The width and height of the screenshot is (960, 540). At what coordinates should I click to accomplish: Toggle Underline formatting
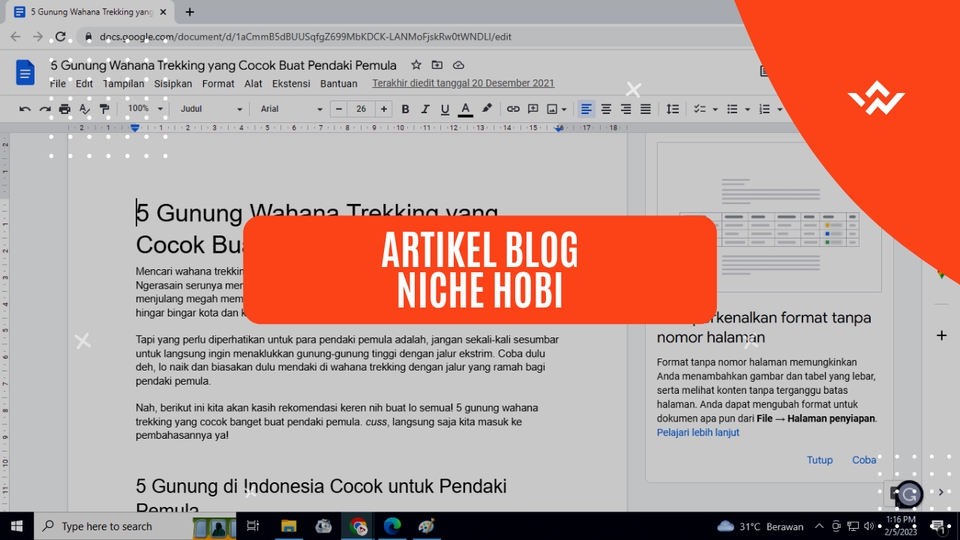(x=445, y=109)
